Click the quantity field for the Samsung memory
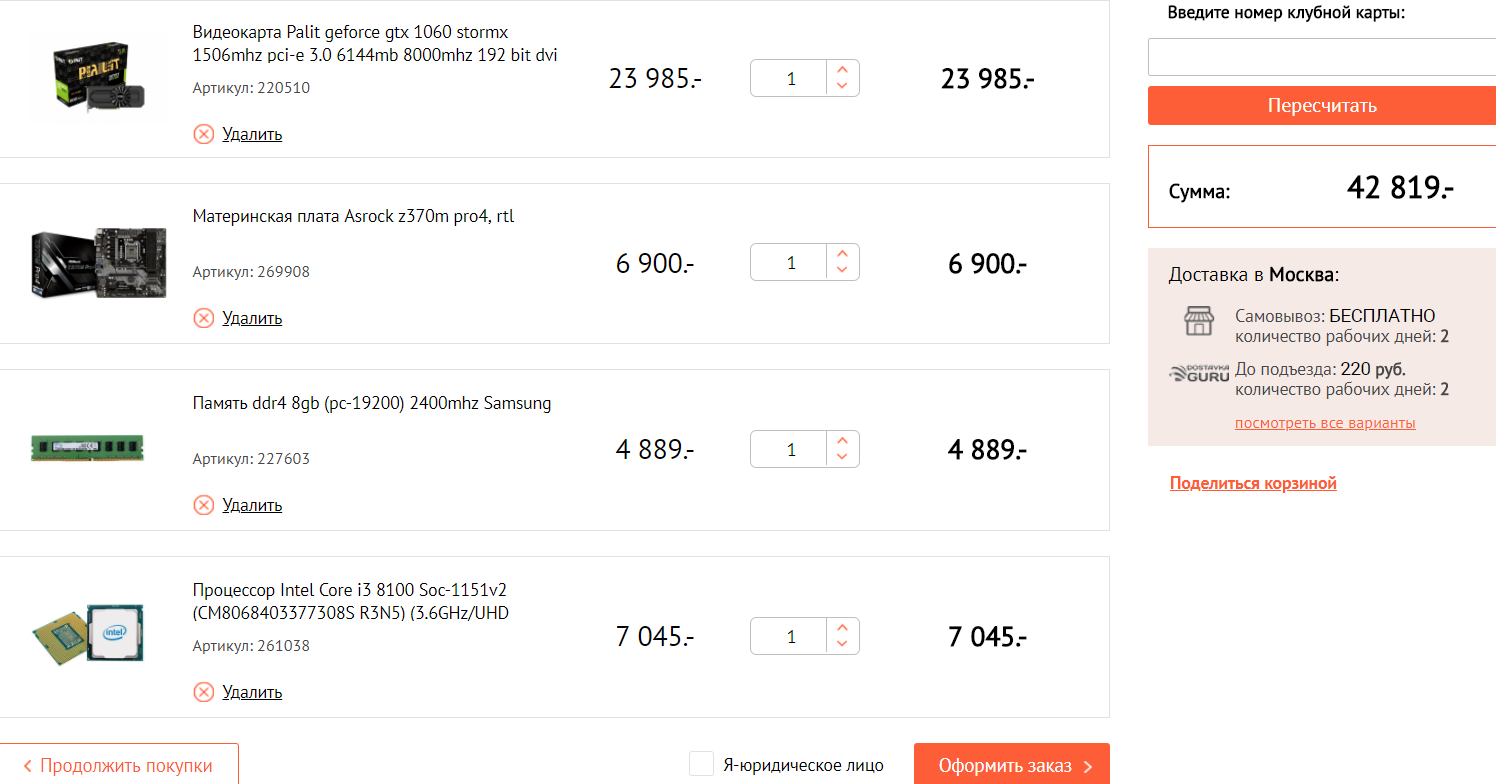The image size is (1496, 784). (790, 450)
